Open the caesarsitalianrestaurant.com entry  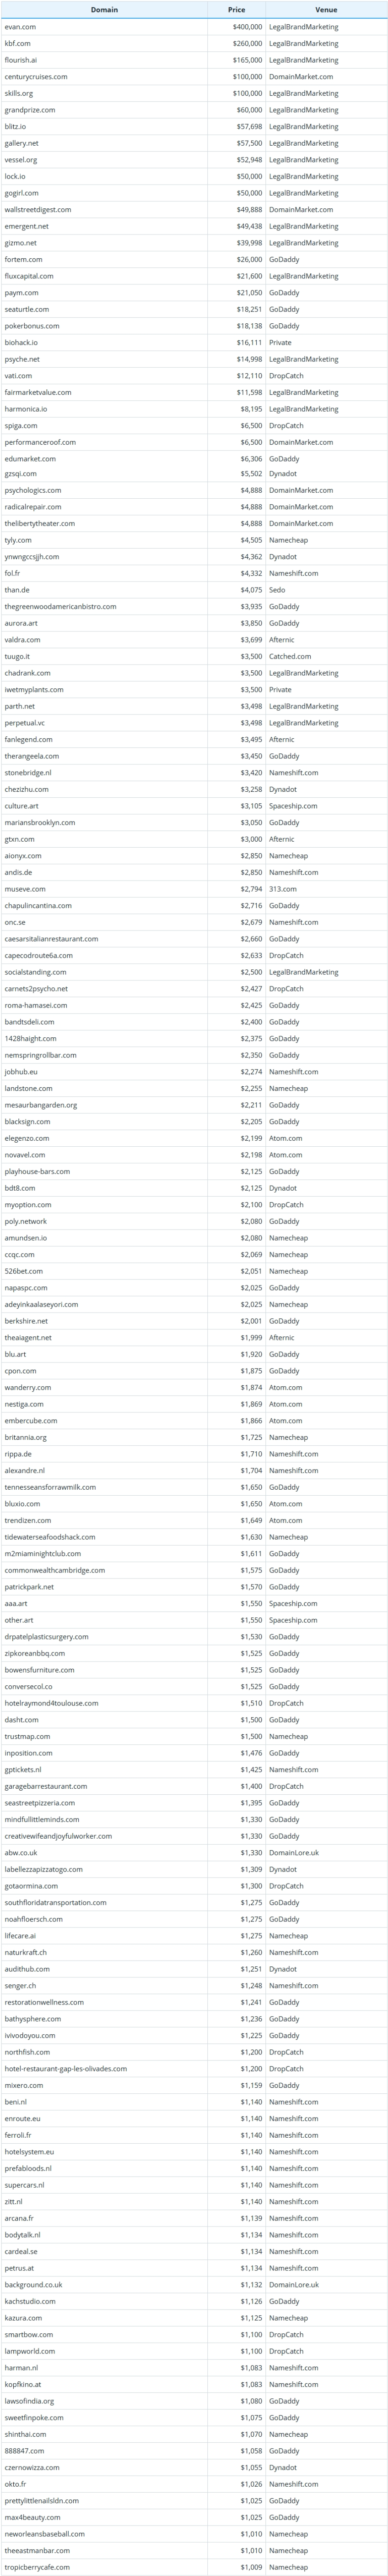tap(51, 939)
